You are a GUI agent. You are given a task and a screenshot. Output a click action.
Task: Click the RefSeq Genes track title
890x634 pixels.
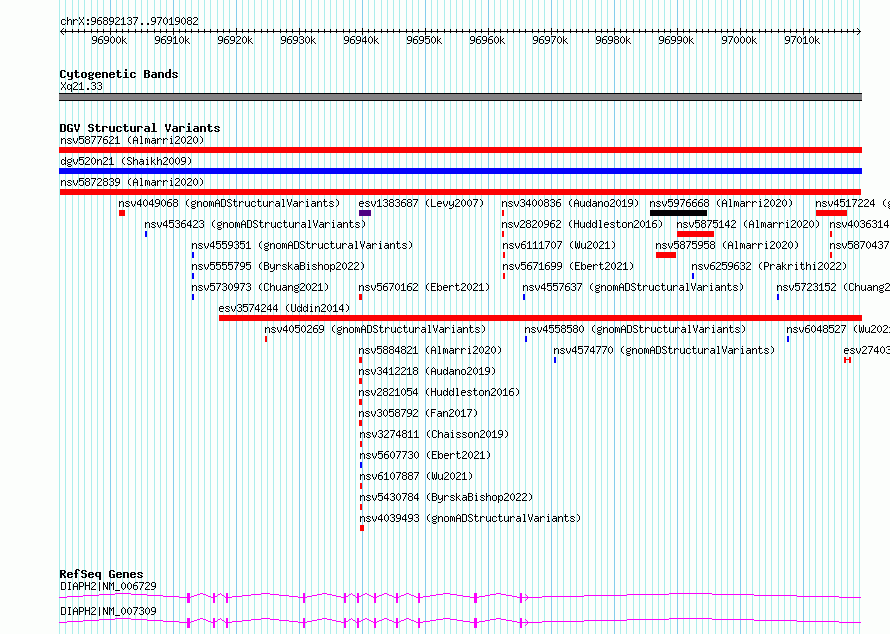[101, 574]
